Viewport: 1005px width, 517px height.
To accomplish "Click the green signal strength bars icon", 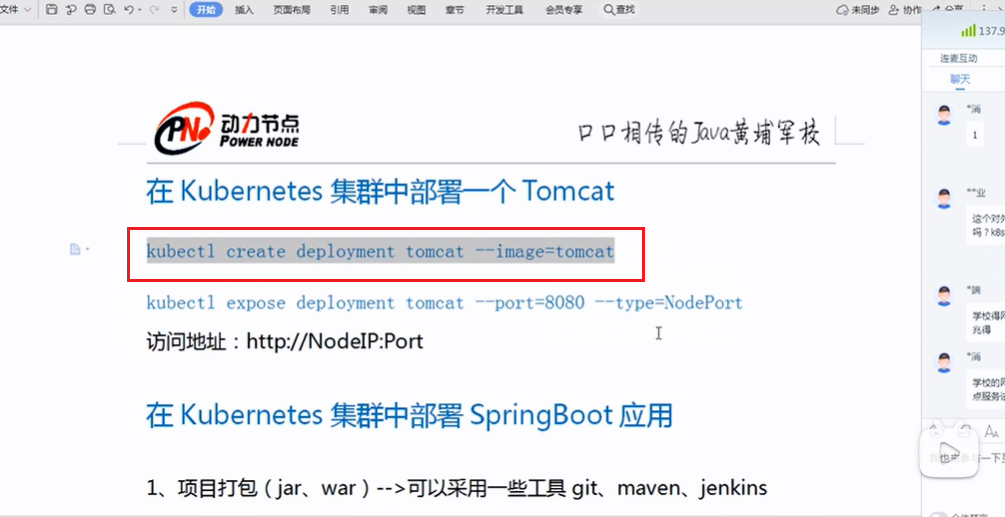I will 968,31.
